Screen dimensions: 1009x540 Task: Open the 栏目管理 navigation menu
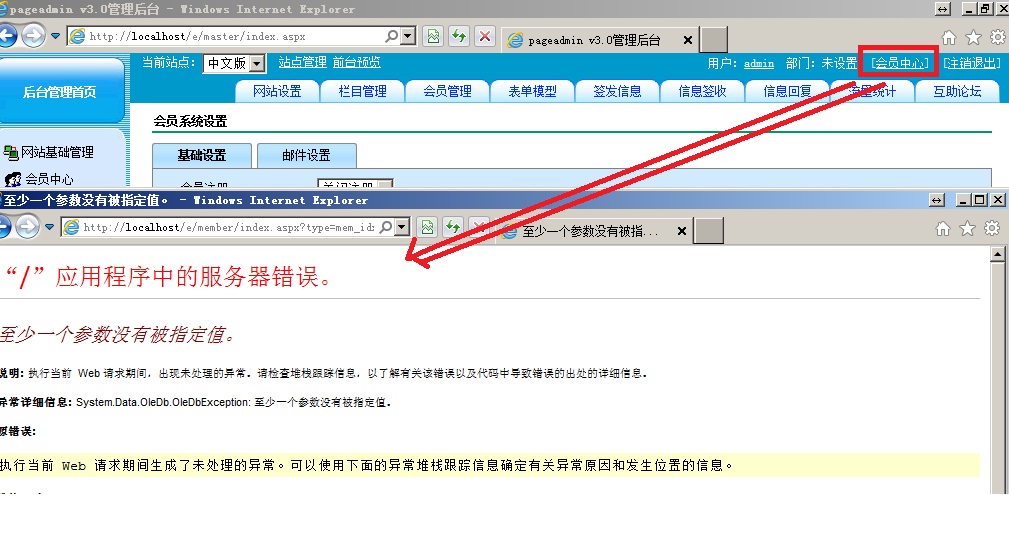[x=362, y=91]
